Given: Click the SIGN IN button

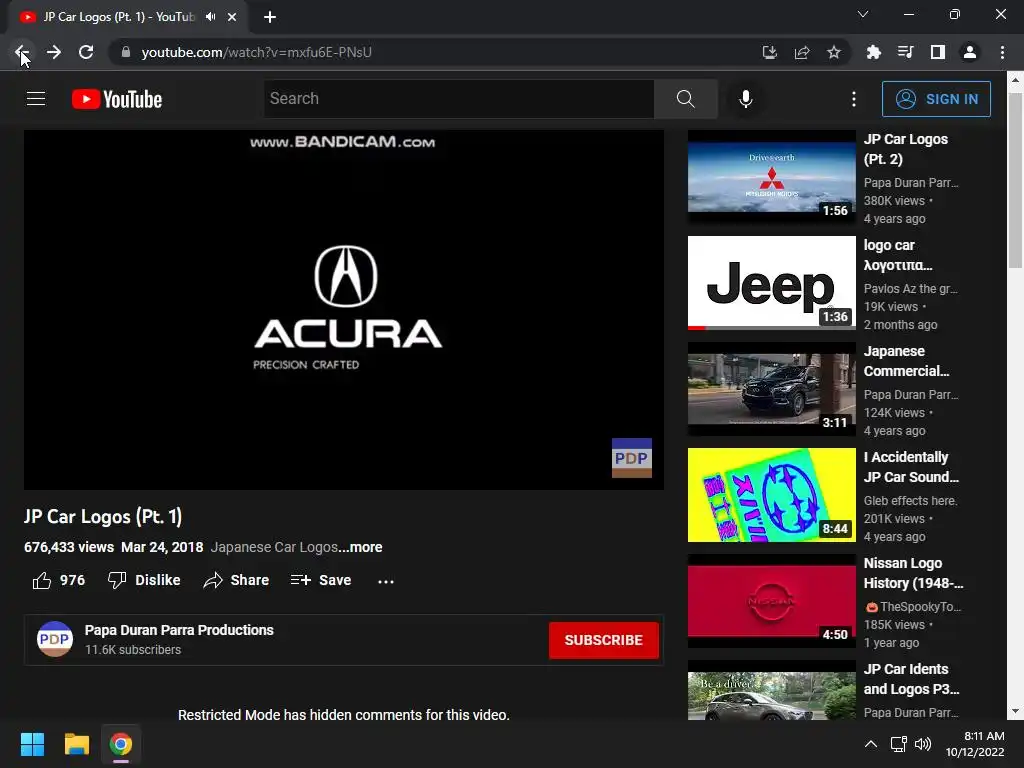Looking at the screenshot, I should [936, 99].
